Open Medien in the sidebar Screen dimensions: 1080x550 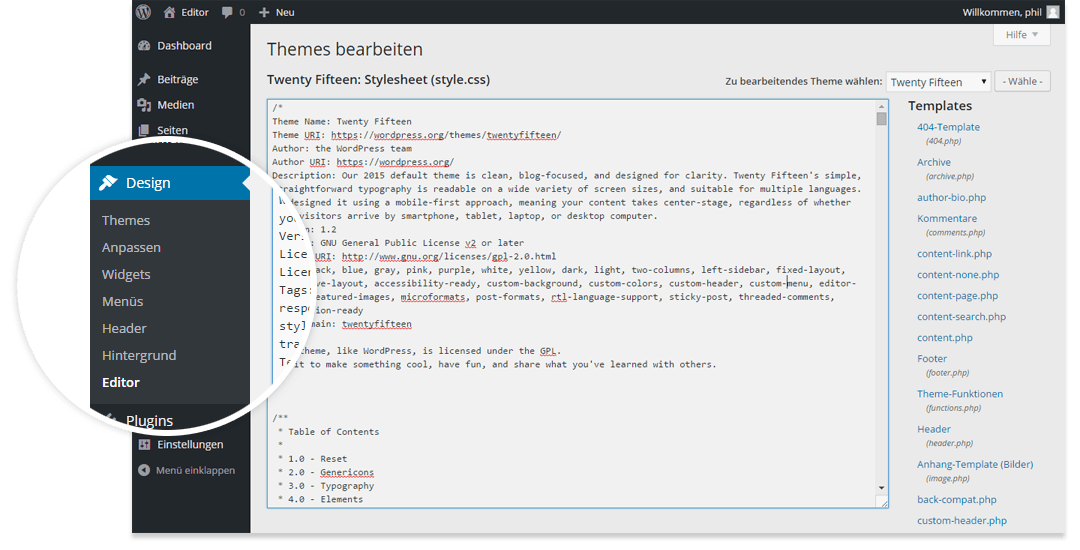[175, 105]
